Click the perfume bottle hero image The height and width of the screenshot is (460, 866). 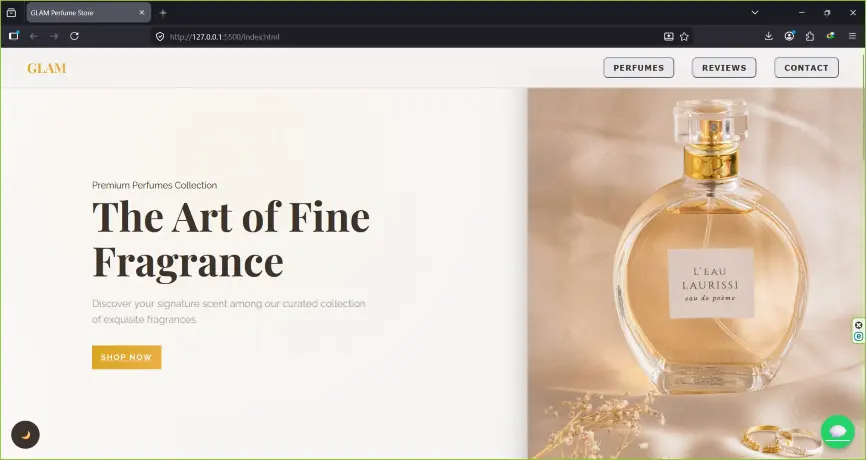click(x=696, y=273)
